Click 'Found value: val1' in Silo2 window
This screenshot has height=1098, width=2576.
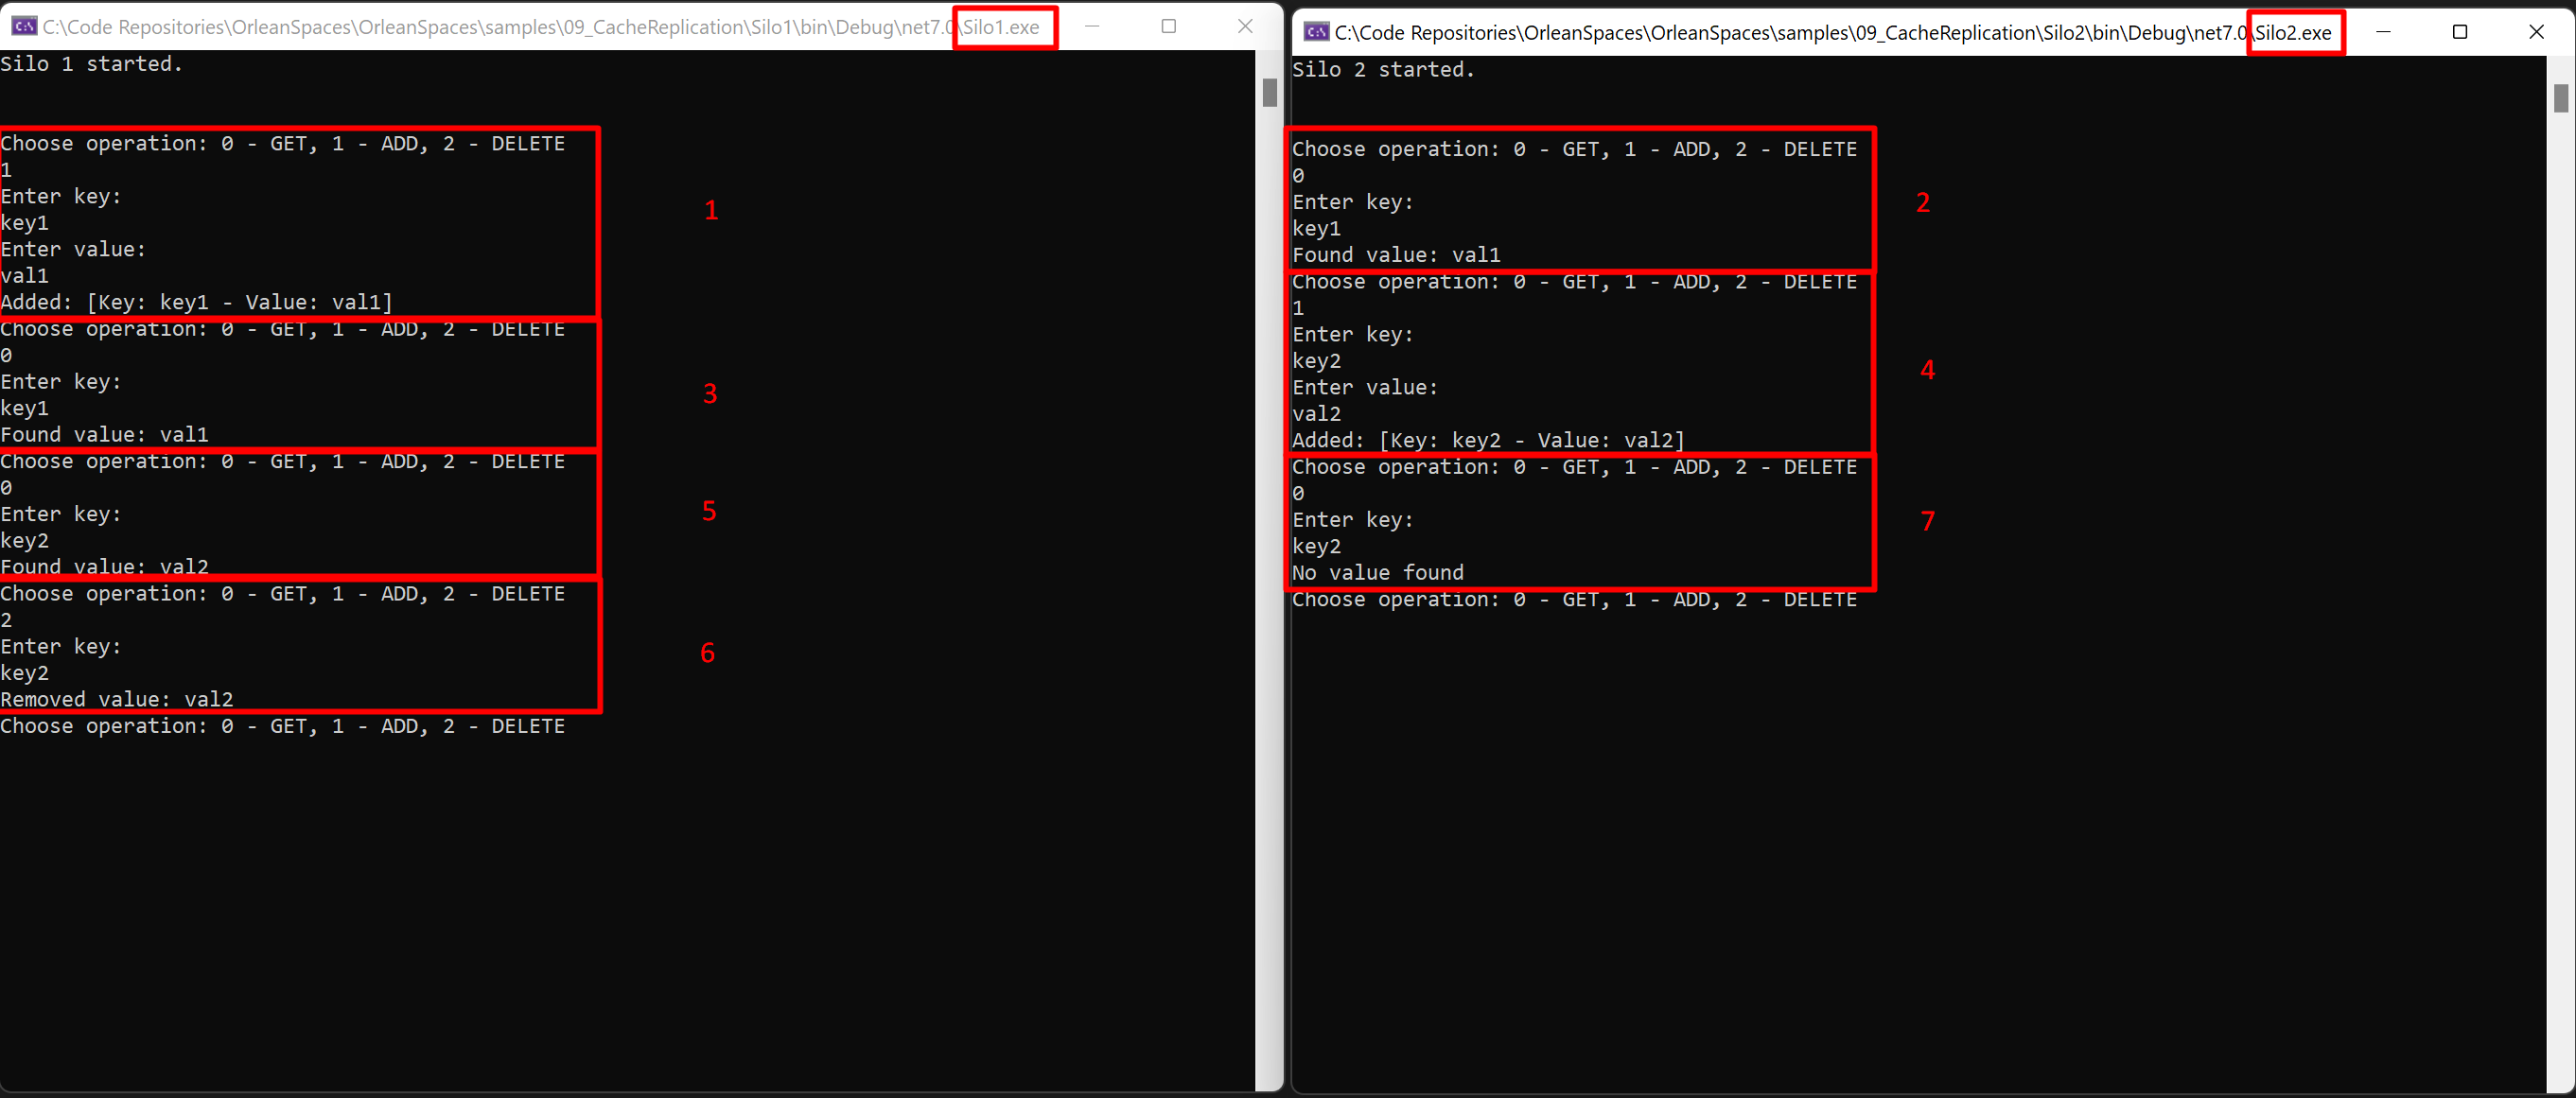pos(1396,255)
